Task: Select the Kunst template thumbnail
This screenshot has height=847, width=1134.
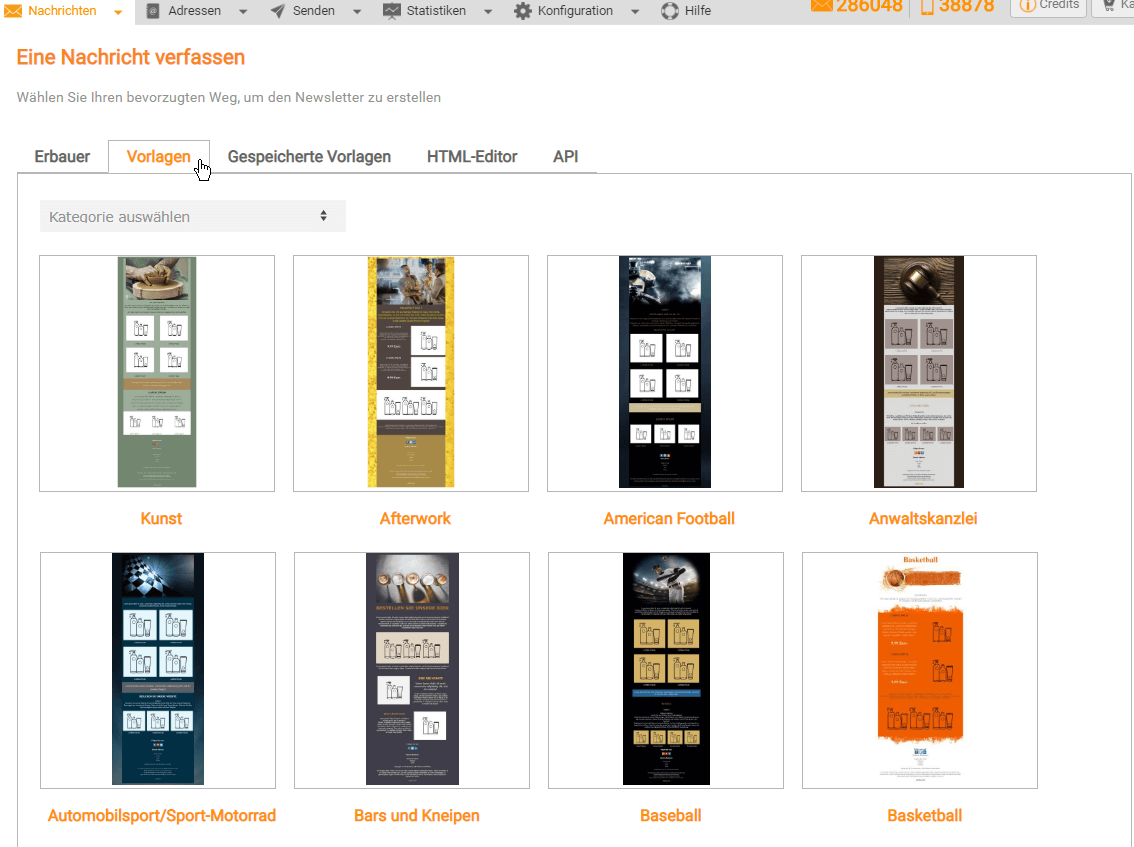Action: coord(157,373)
